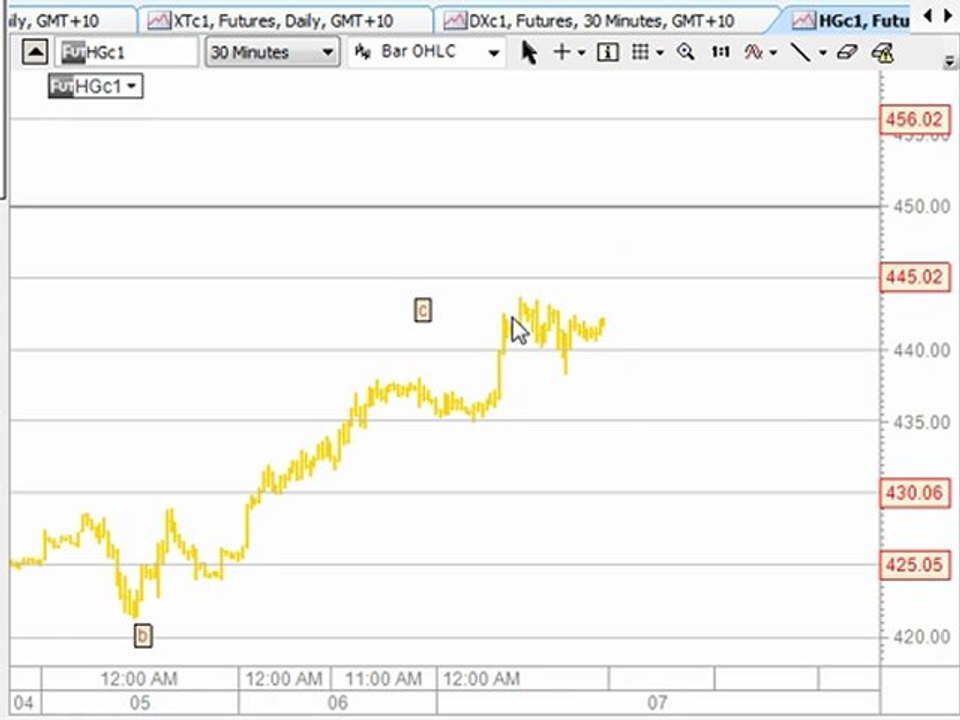Open the HGc1 series label dropdown on the chart
The image size is (960, 720).
[96, 86]
